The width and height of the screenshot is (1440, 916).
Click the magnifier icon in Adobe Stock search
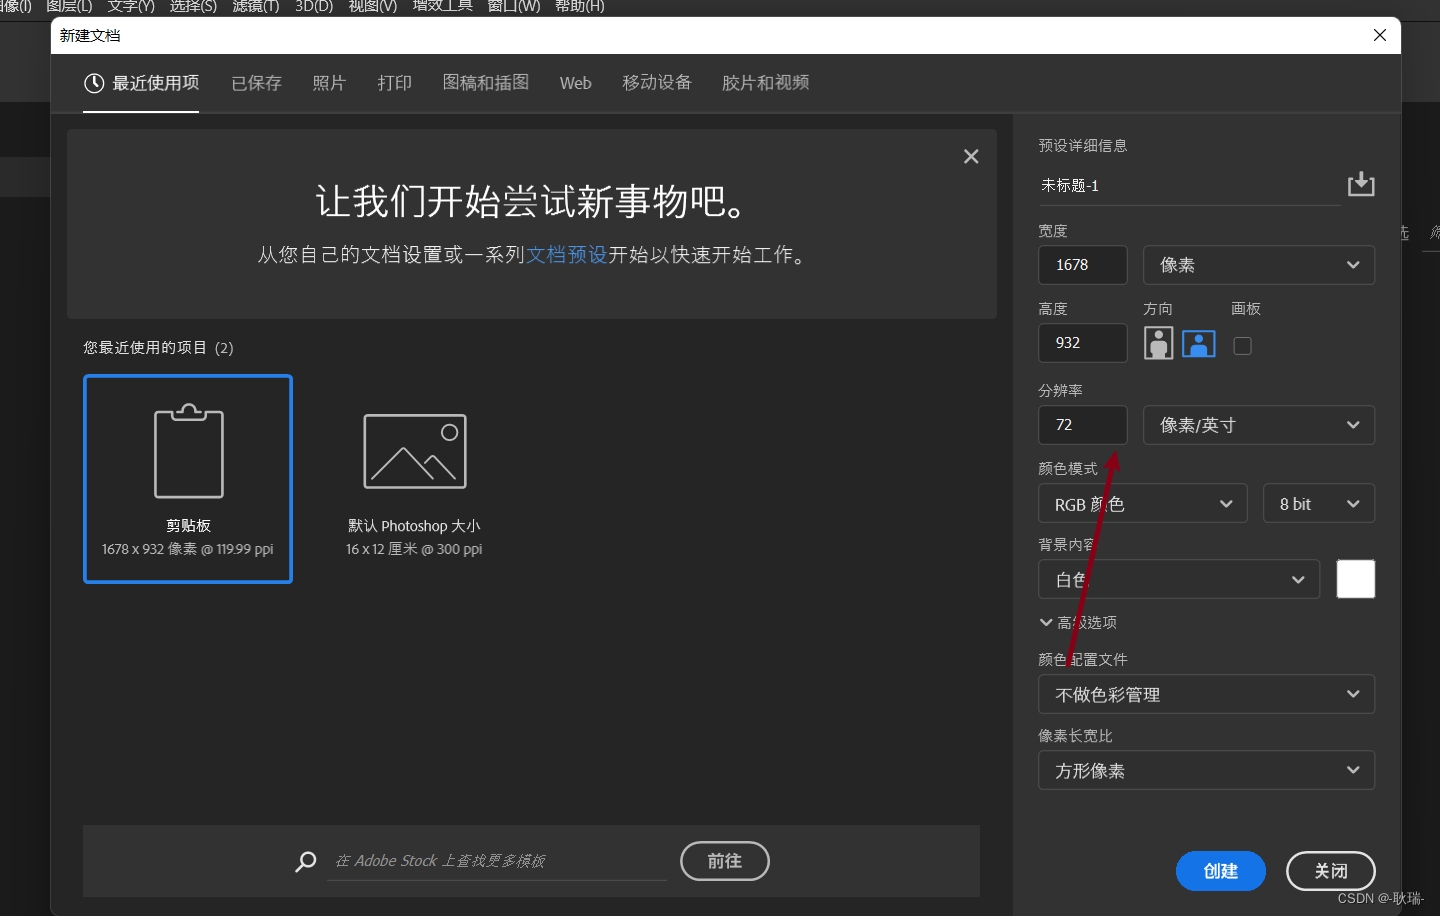point(305,861)
